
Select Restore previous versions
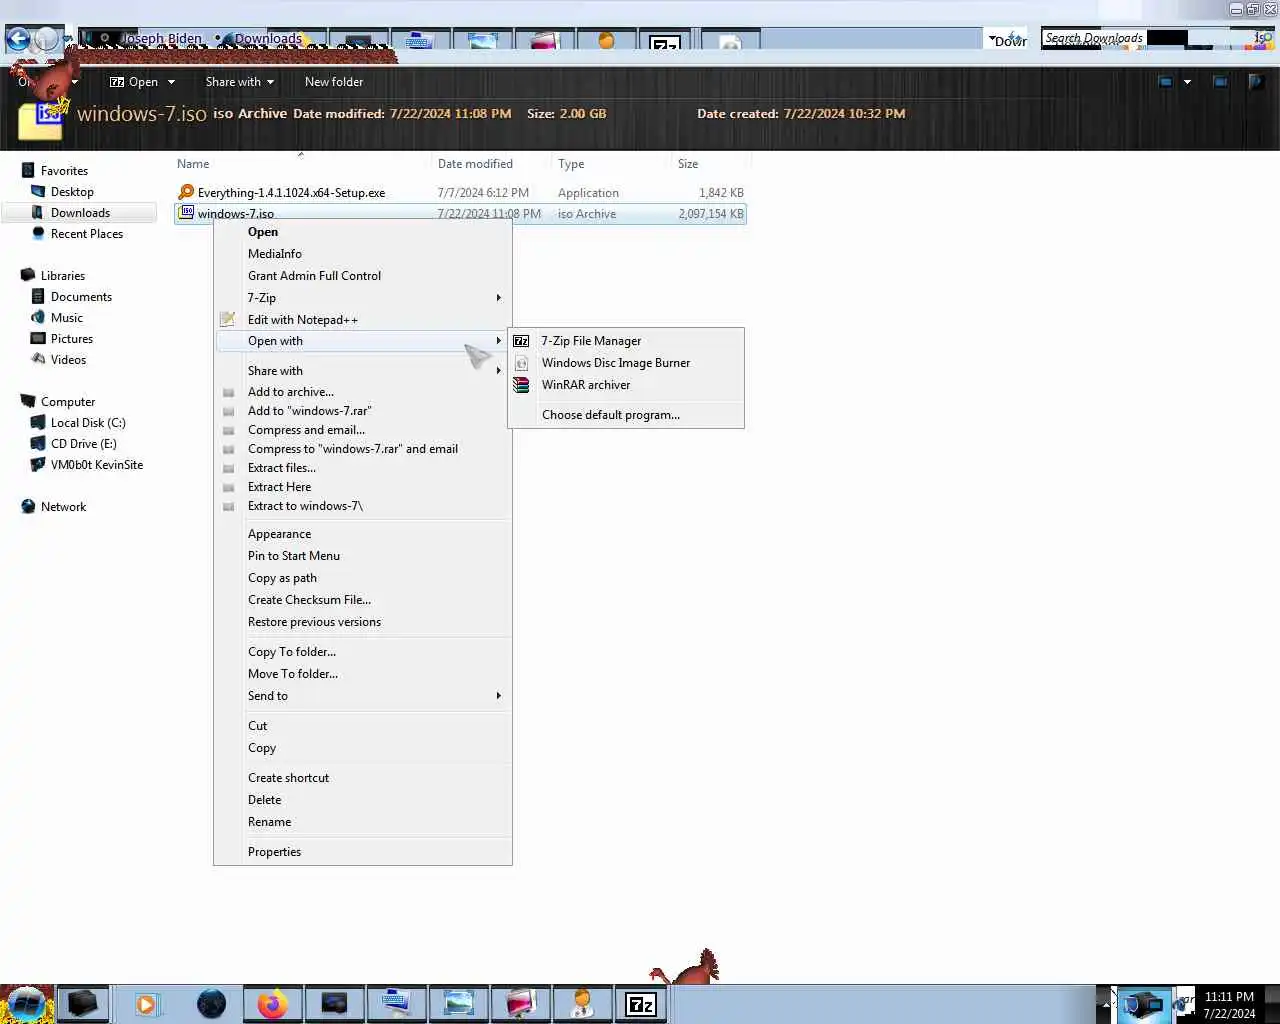[314, 622]
